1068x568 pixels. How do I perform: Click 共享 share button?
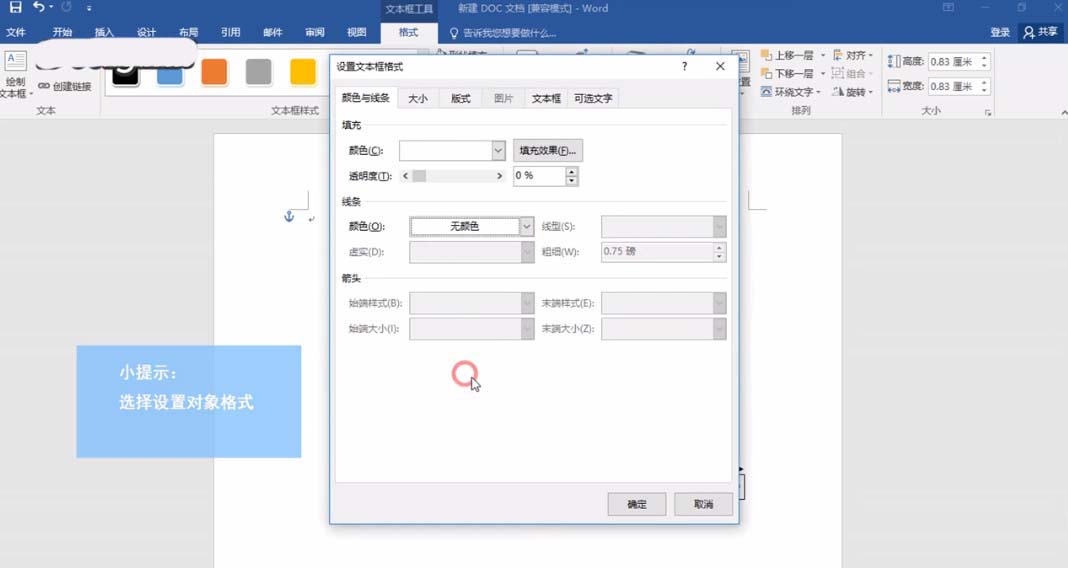(1040, 32)
